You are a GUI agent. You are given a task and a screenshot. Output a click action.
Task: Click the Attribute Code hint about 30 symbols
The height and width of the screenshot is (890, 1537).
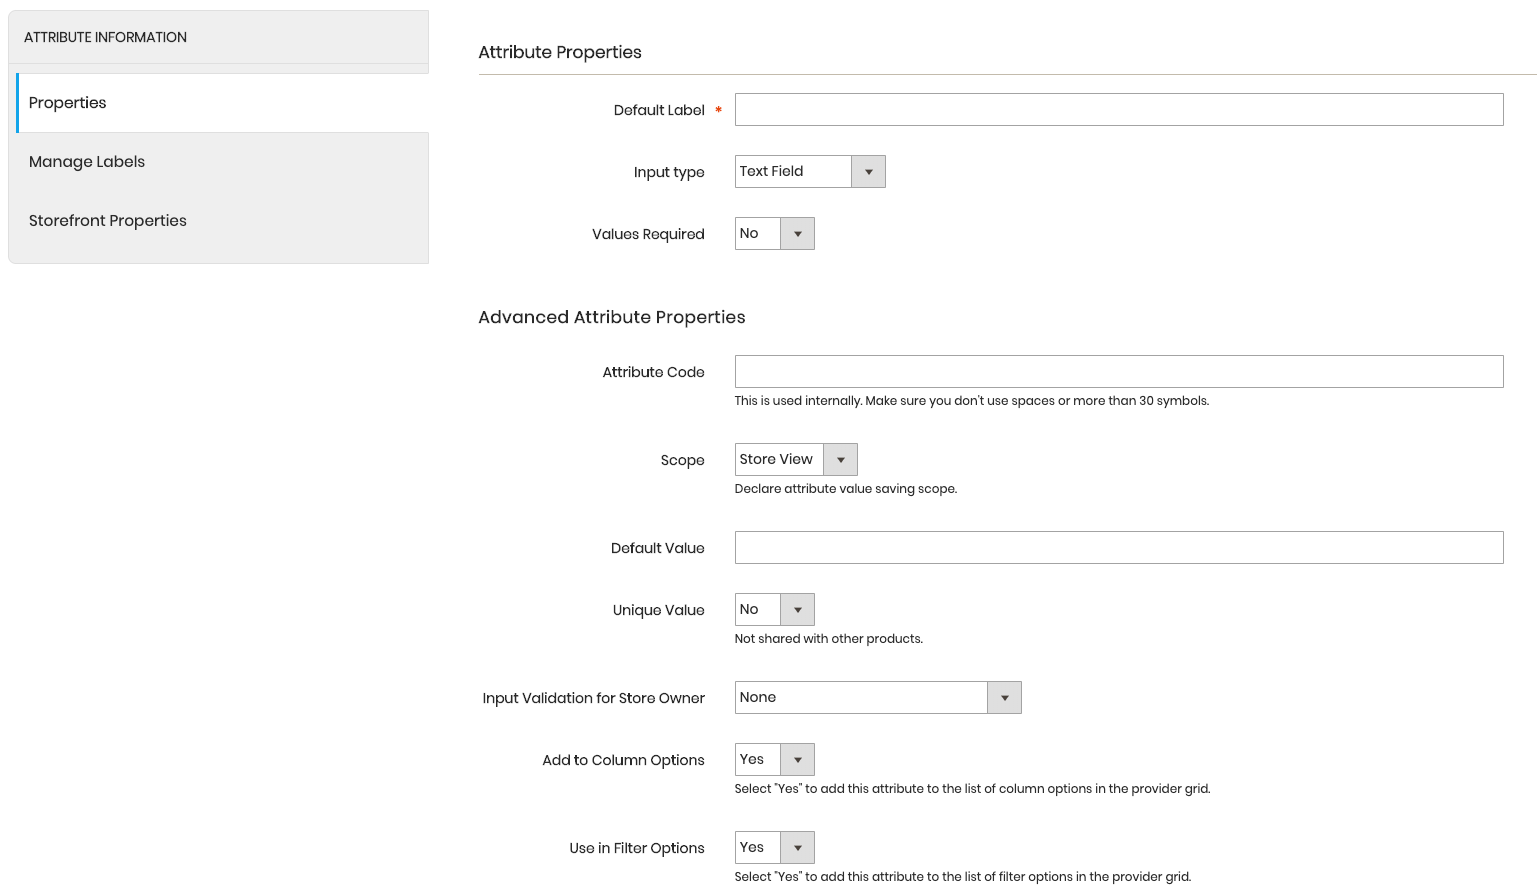coord(972,401)
